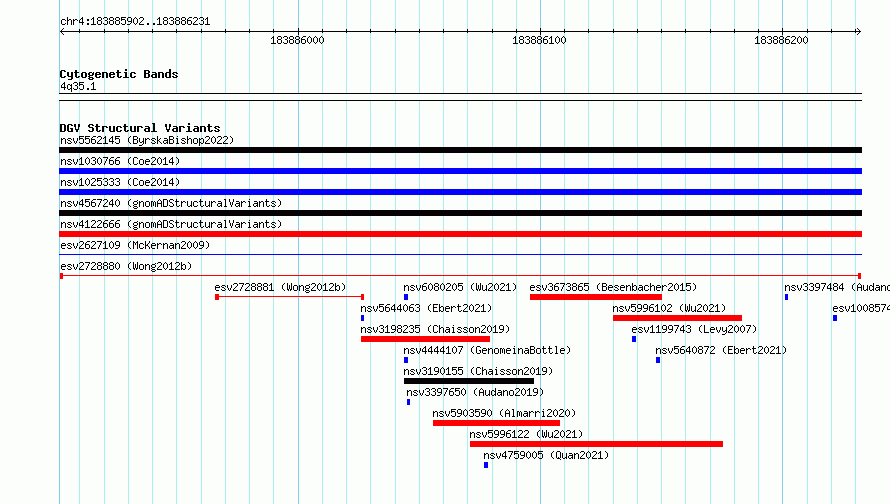Open the nsv1025333 (Coe2014) label
Image resolution: width=890 pixels, height=504 pixels.
tap(120, 182)
